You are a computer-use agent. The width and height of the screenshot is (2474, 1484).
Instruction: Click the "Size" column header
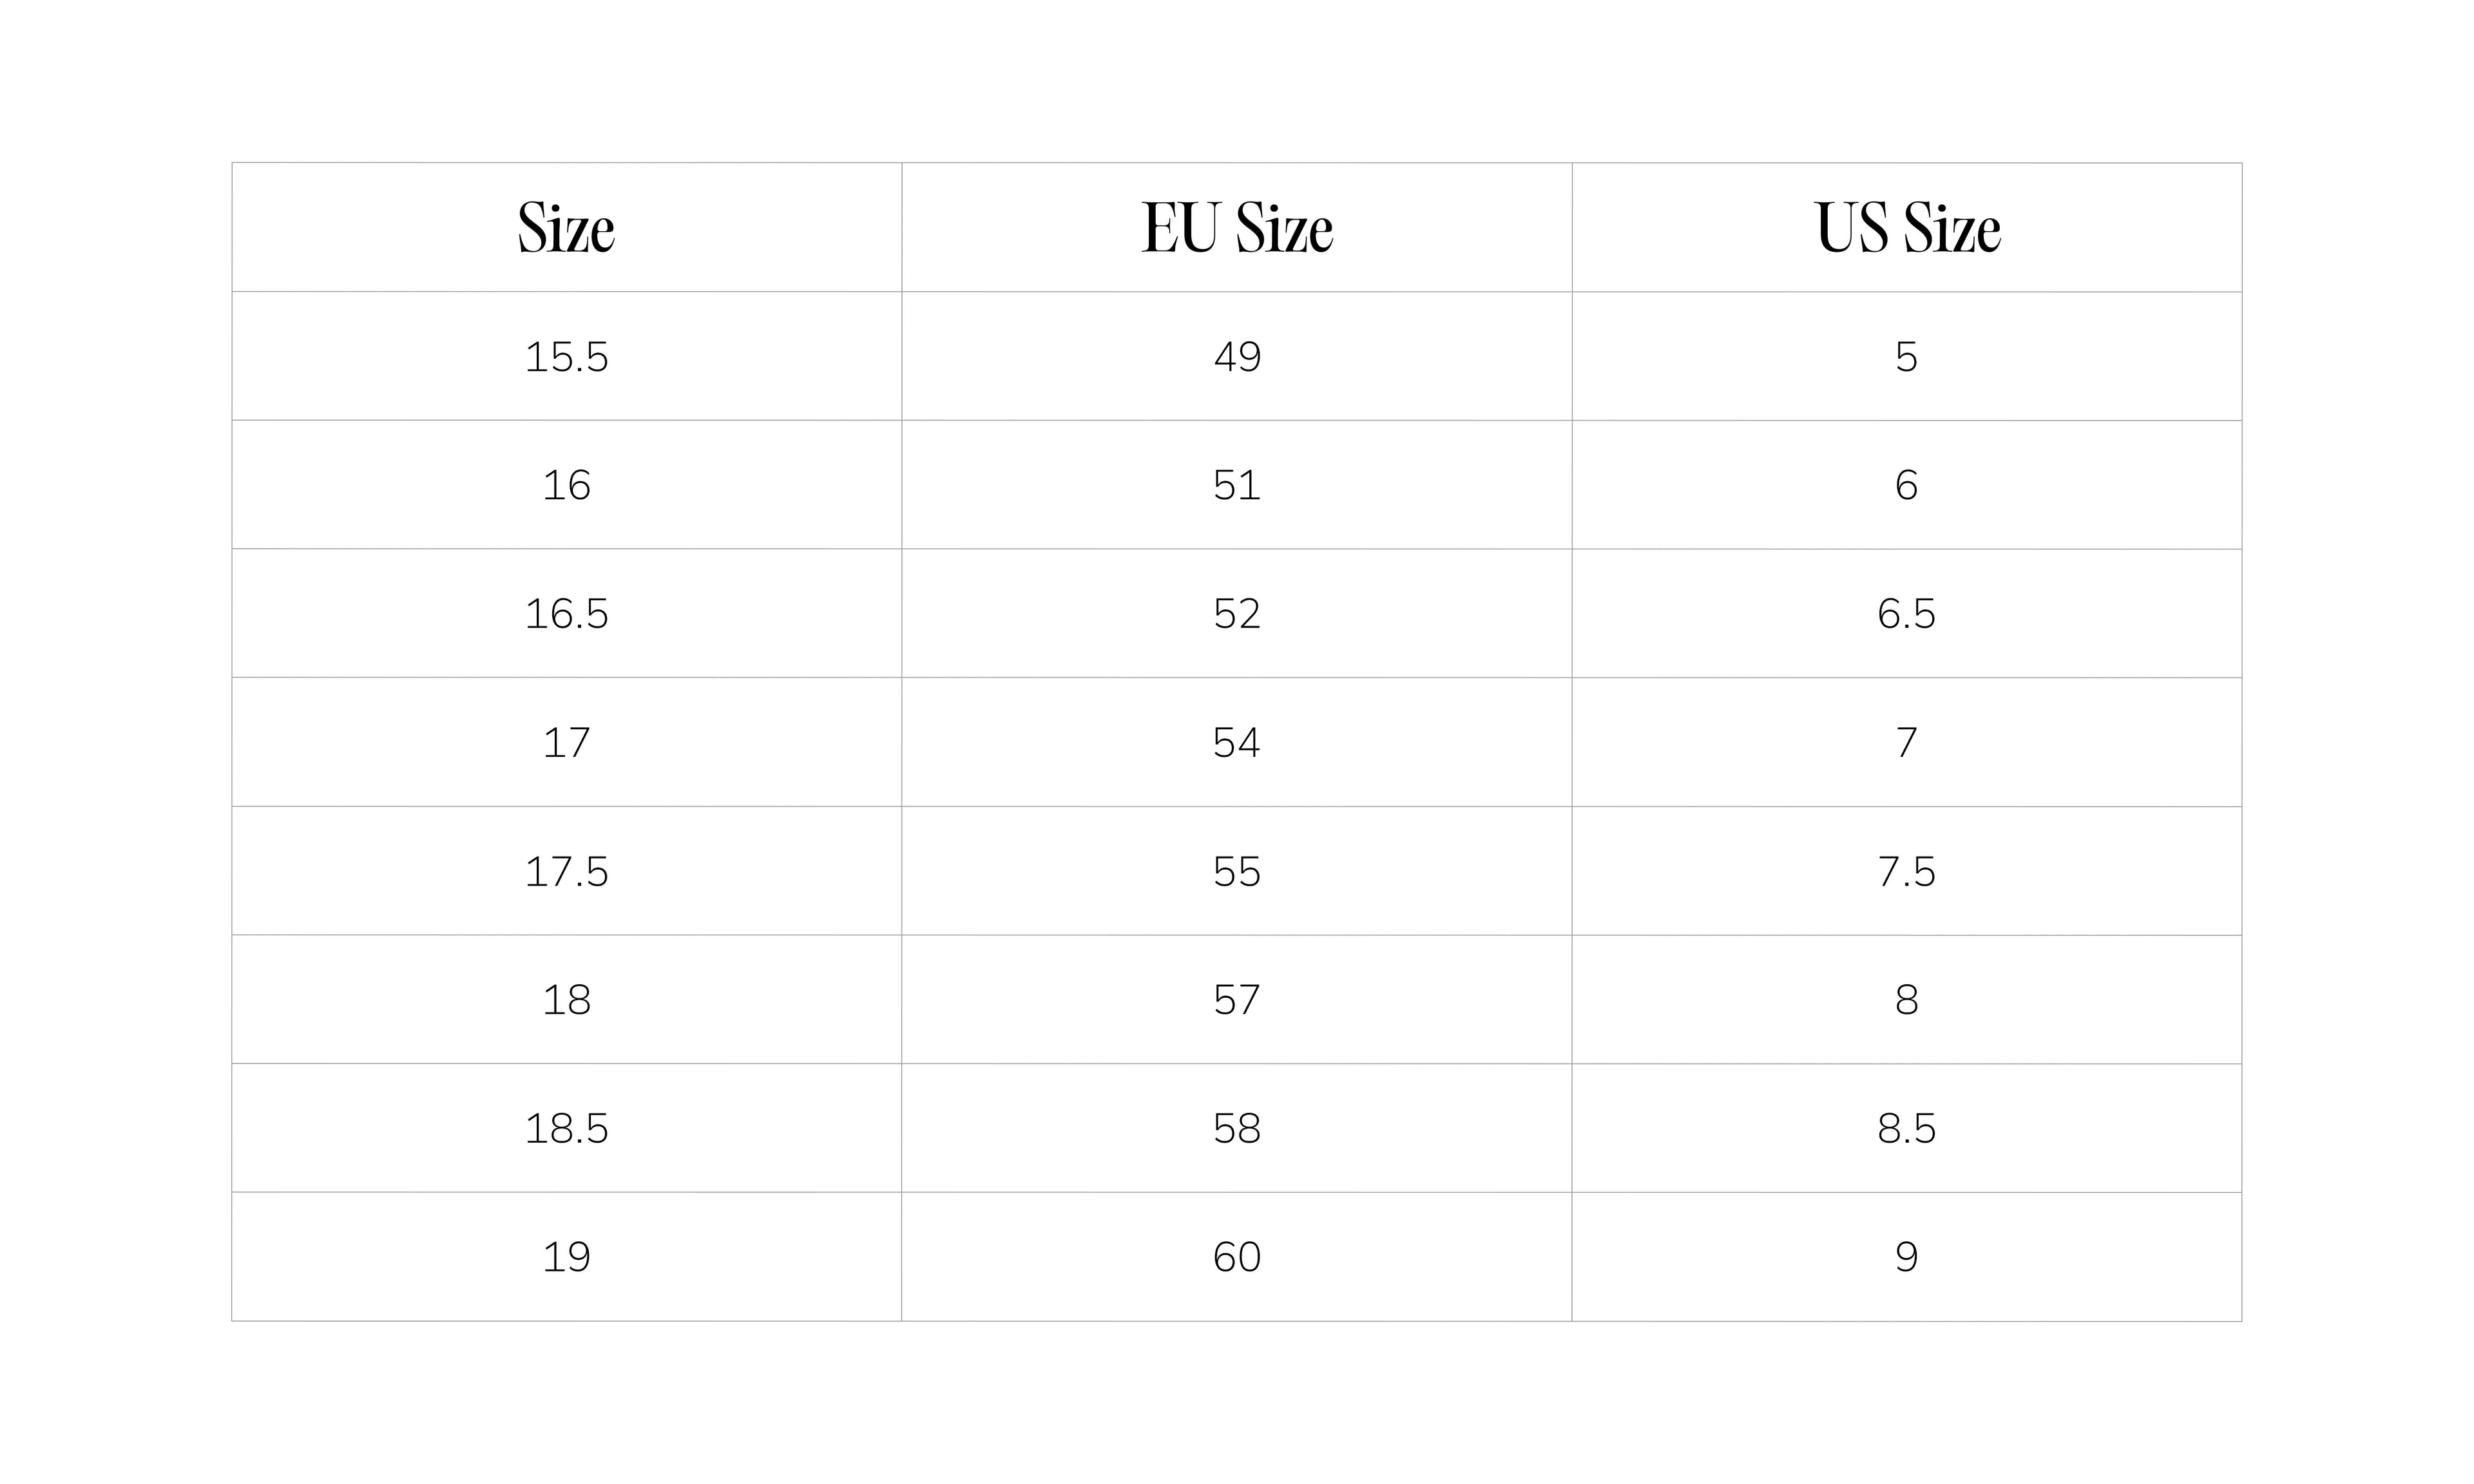pyautogui.click(x=566, y=228)
